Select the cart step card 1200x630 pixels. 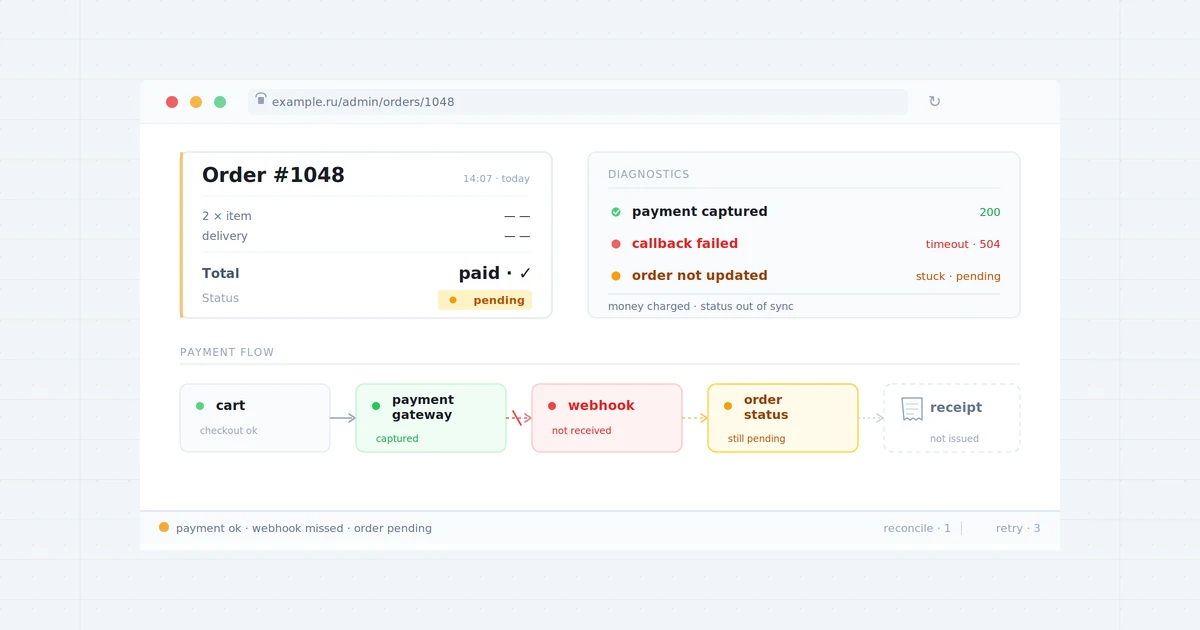coord(255,418)
